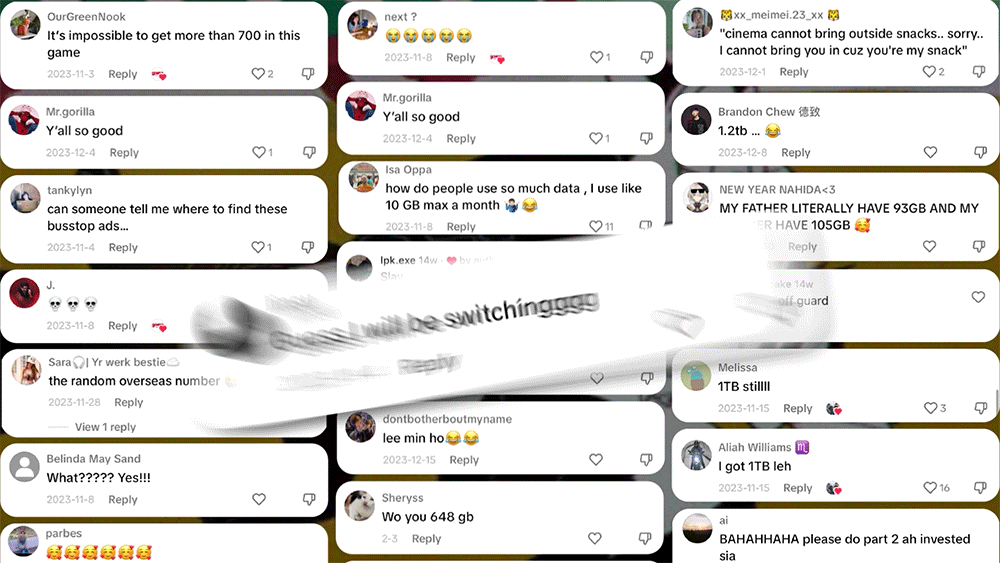Open OurGreenNook's profile avatar
The image size is (1000, 563).
click(x=26, y=25)
